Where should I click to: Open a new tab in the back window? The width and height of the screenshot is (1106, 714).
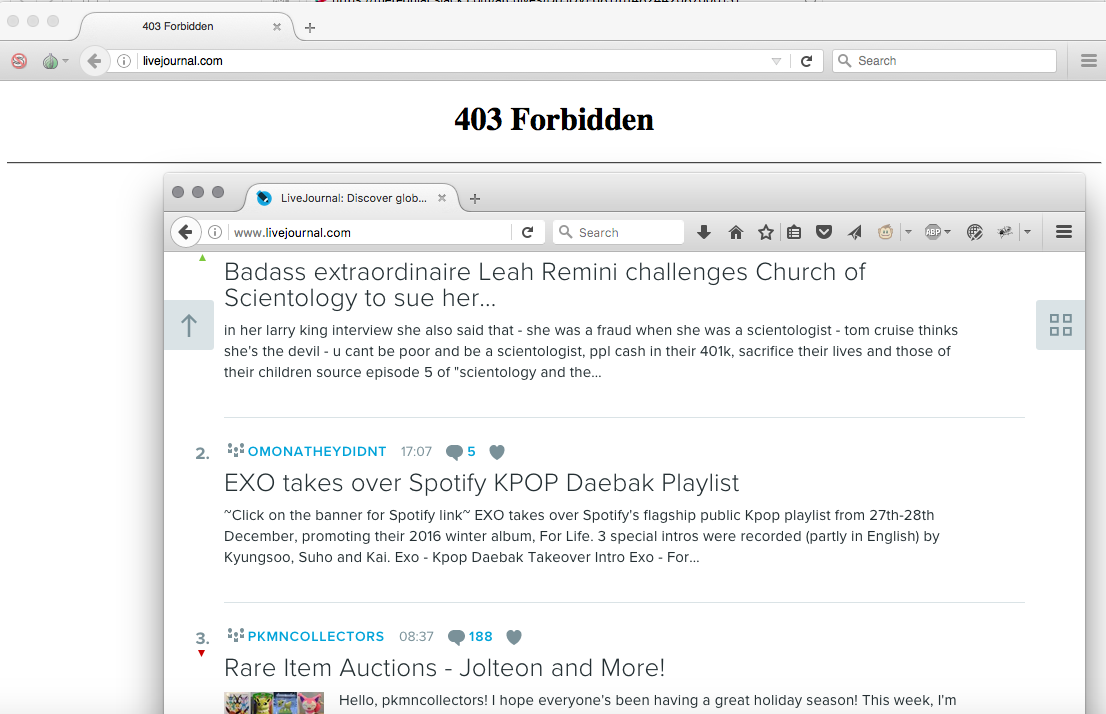(x=310, y=28)
